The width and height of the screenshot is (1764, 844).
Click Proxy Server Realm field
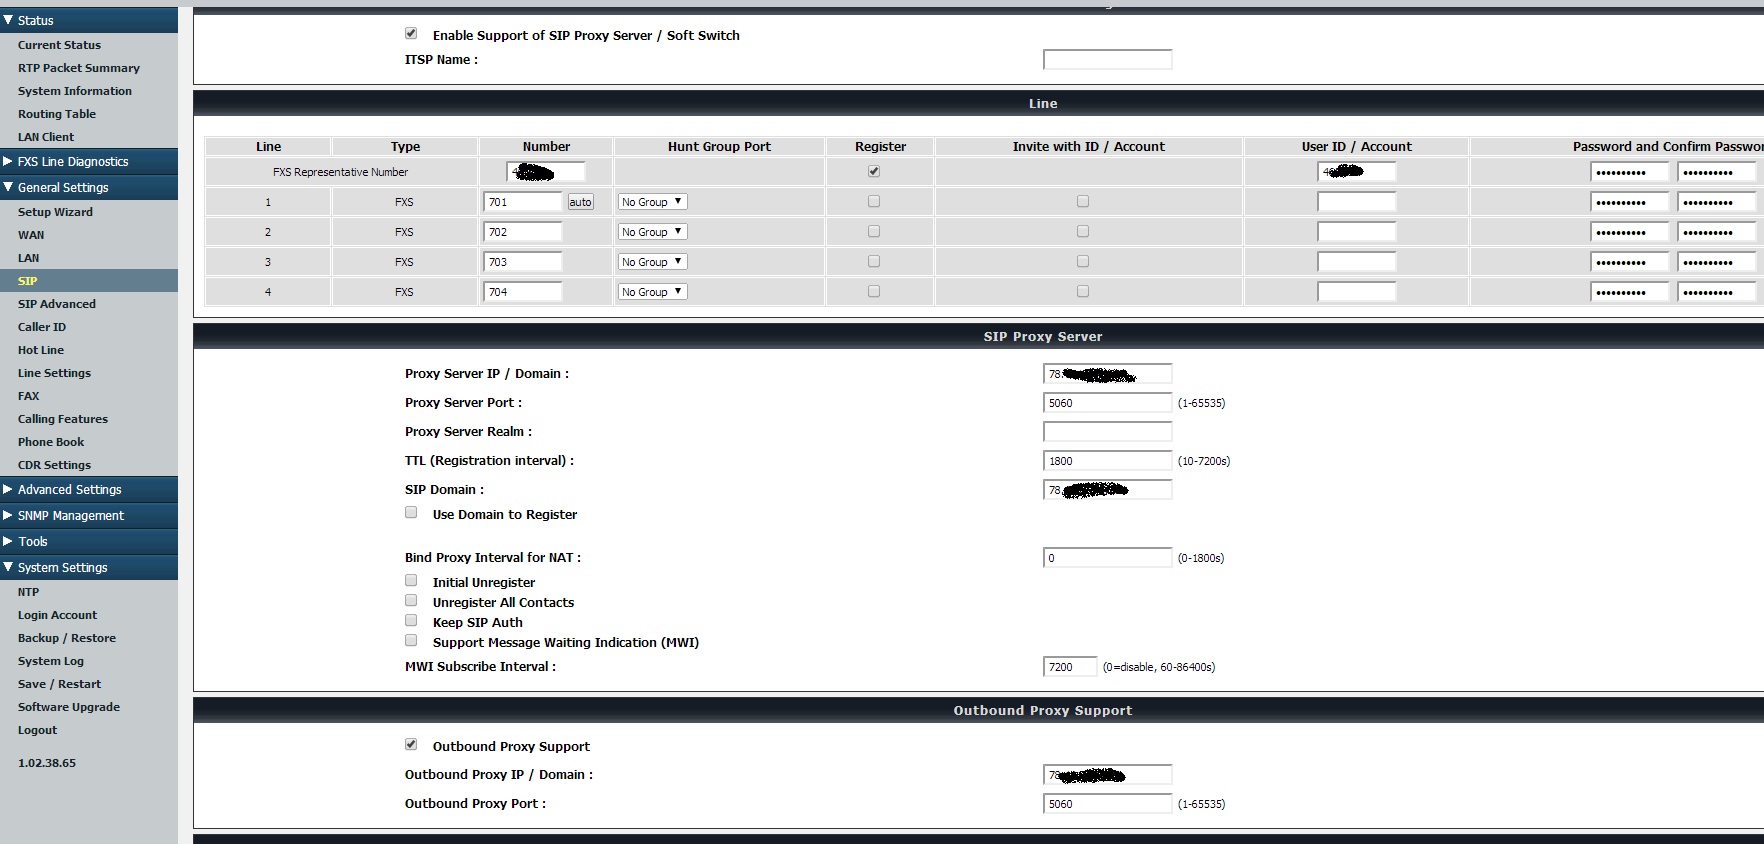click(1107, 432)
